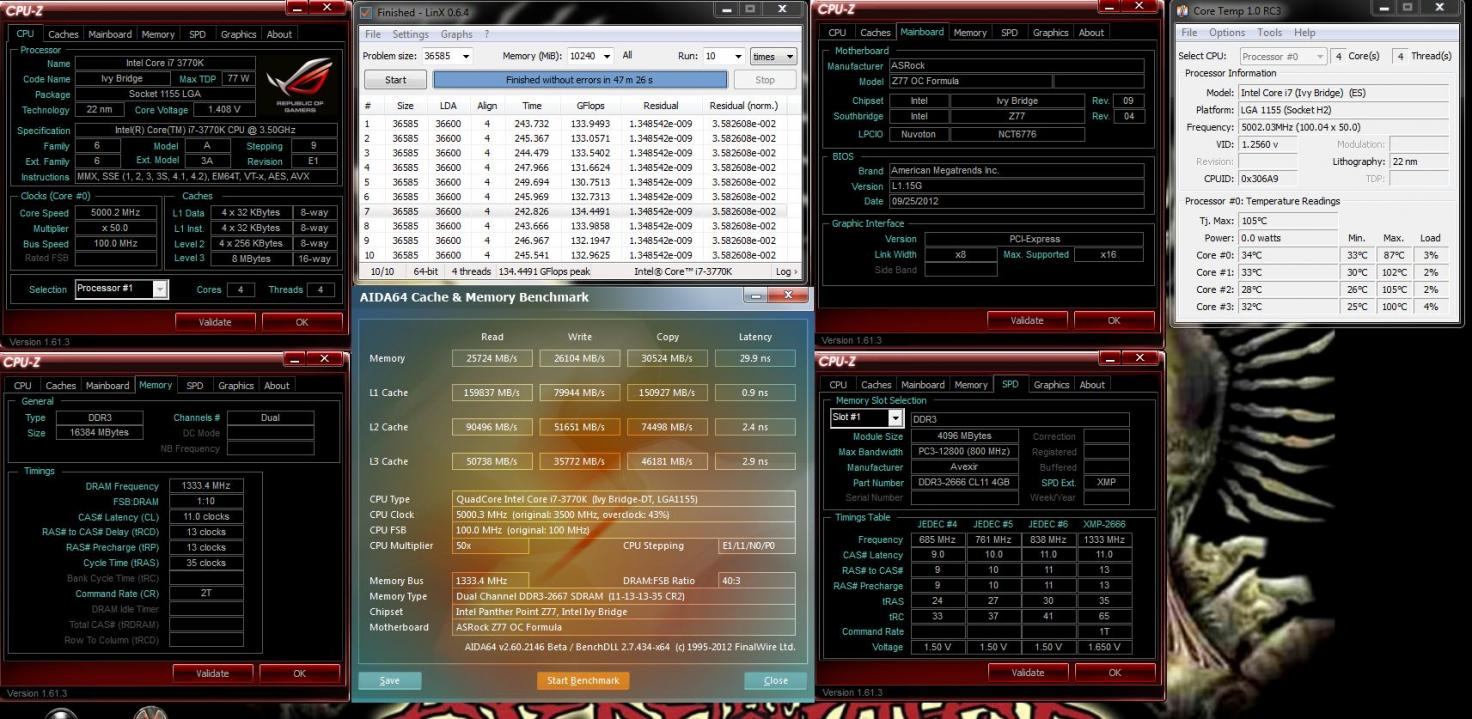Switch to Caches tab in CPU-Z CPU window
The width and height of the screenshot is (1472, 719).
click(x=63, y=34)
